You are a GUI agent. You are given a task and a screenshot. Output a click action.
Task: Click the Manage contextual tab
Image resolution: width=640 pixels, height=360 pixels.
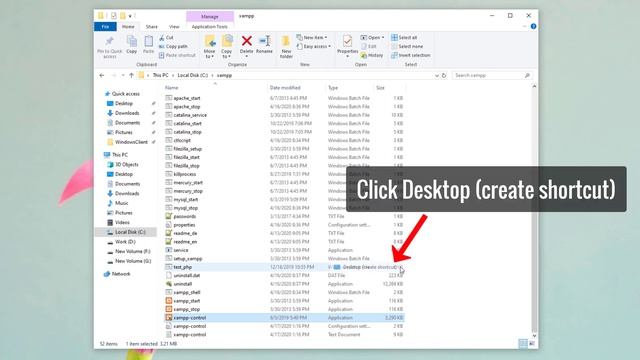[210, 16]
